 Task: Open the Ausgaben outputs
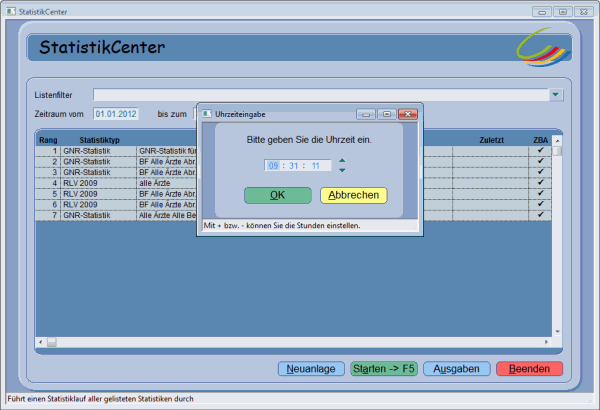(456, 369)
